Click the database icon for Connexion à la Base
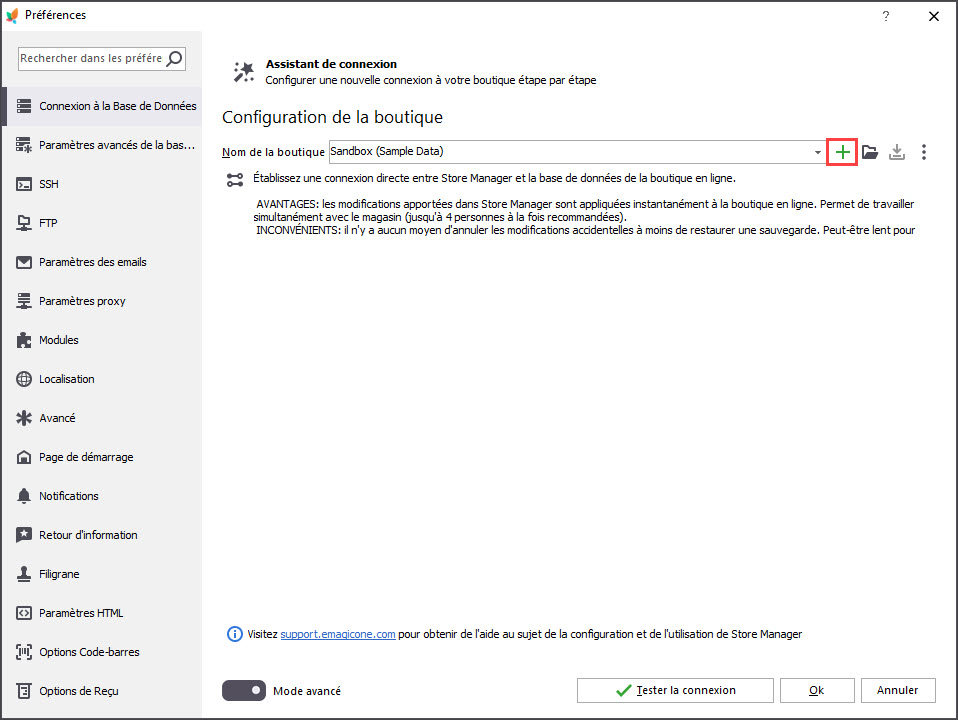The image size is (958, 720). [x=24, y=106]
